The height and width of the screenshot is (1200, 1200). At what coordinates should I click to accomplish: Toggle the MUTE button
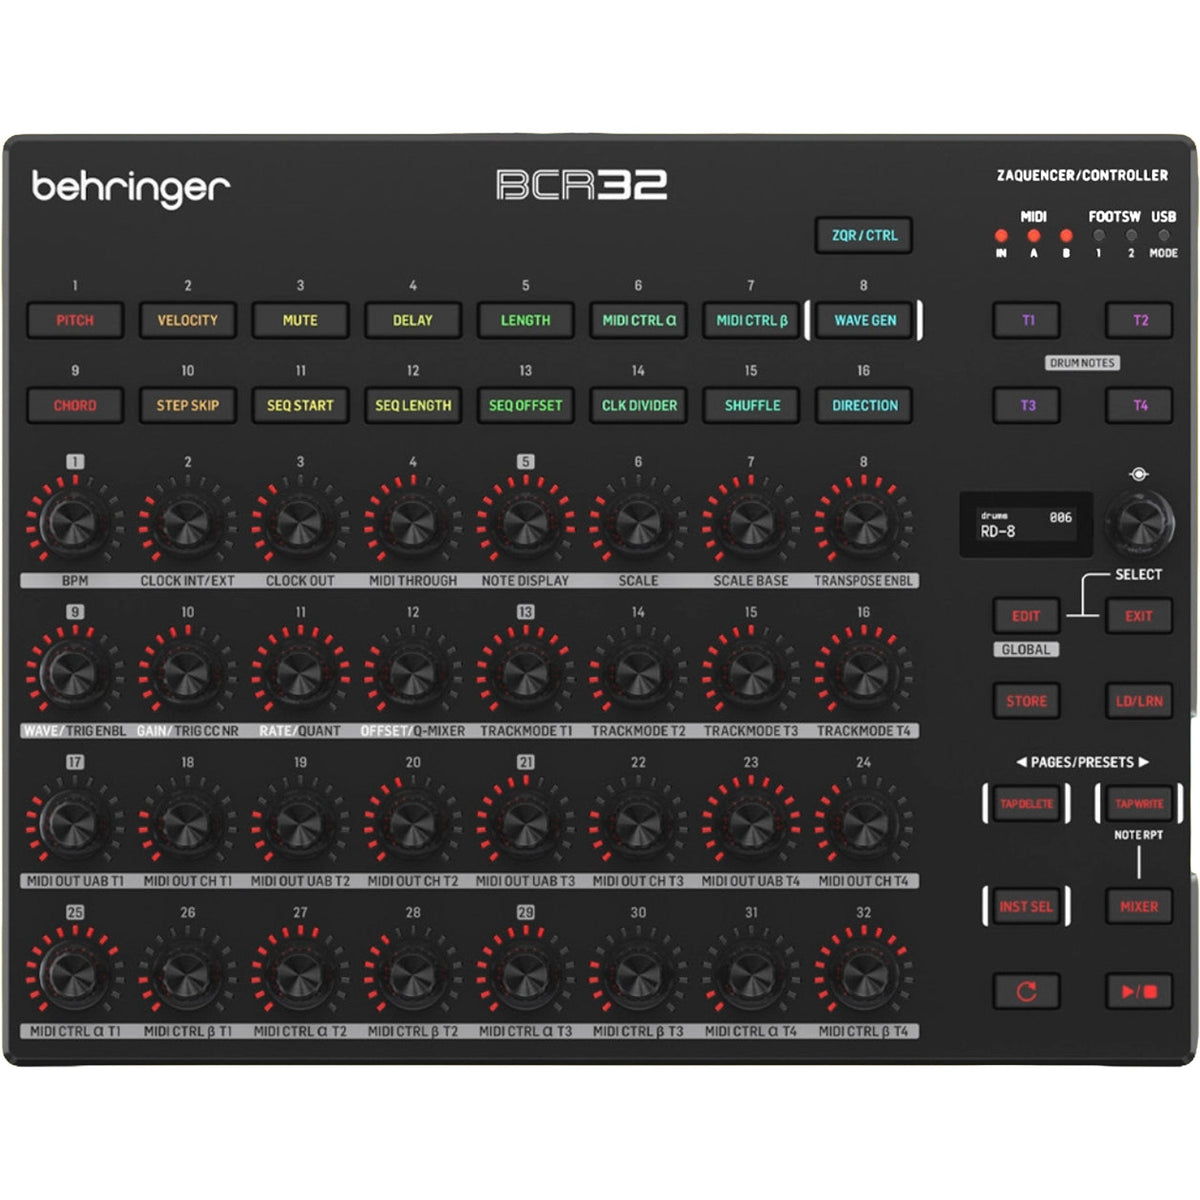click(300, 320)
